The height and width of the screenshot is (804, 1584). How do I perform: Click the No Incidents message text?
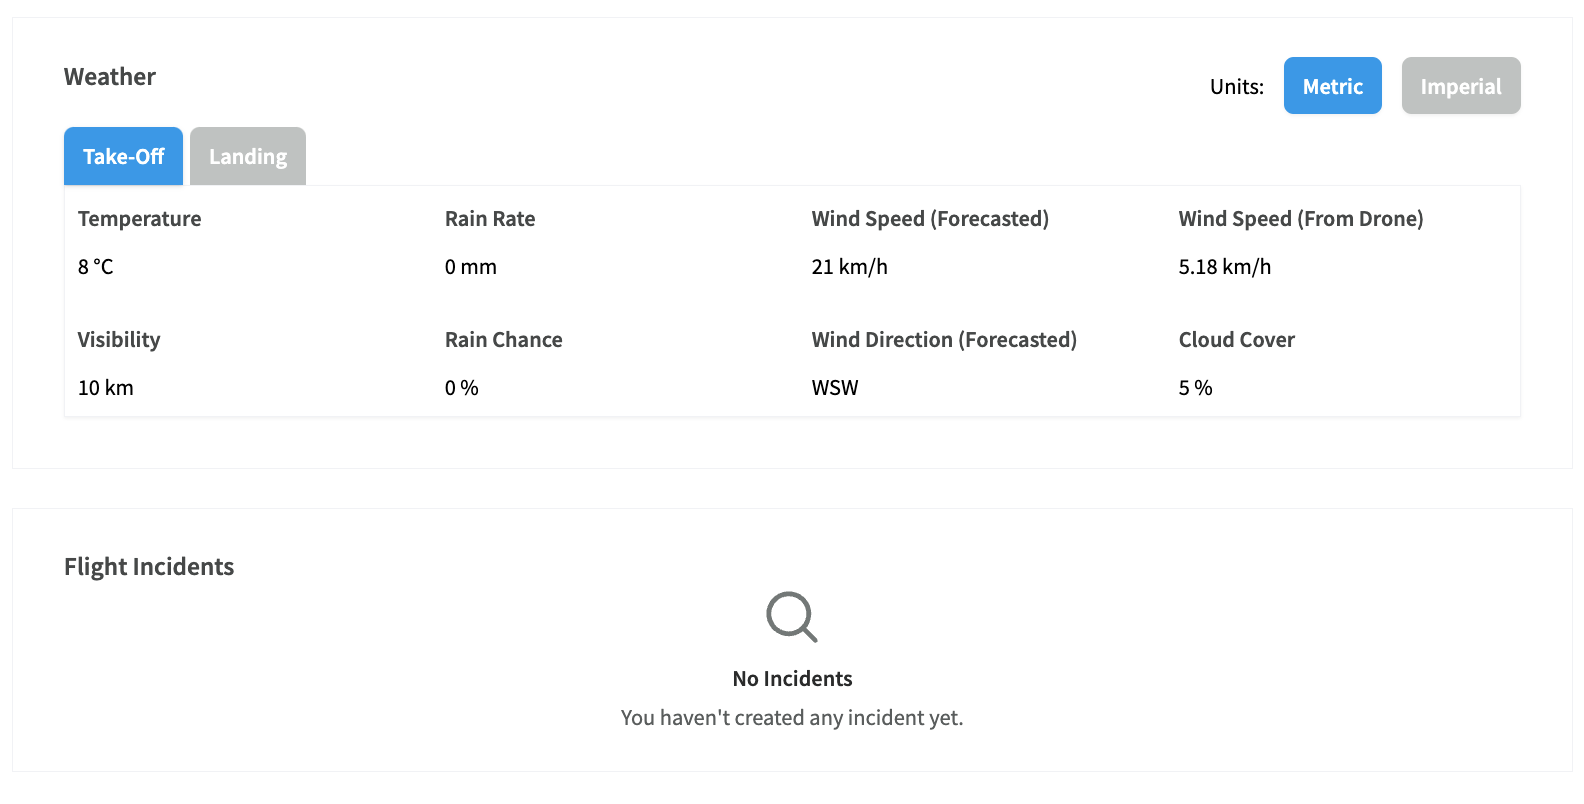tap(792, 679)
